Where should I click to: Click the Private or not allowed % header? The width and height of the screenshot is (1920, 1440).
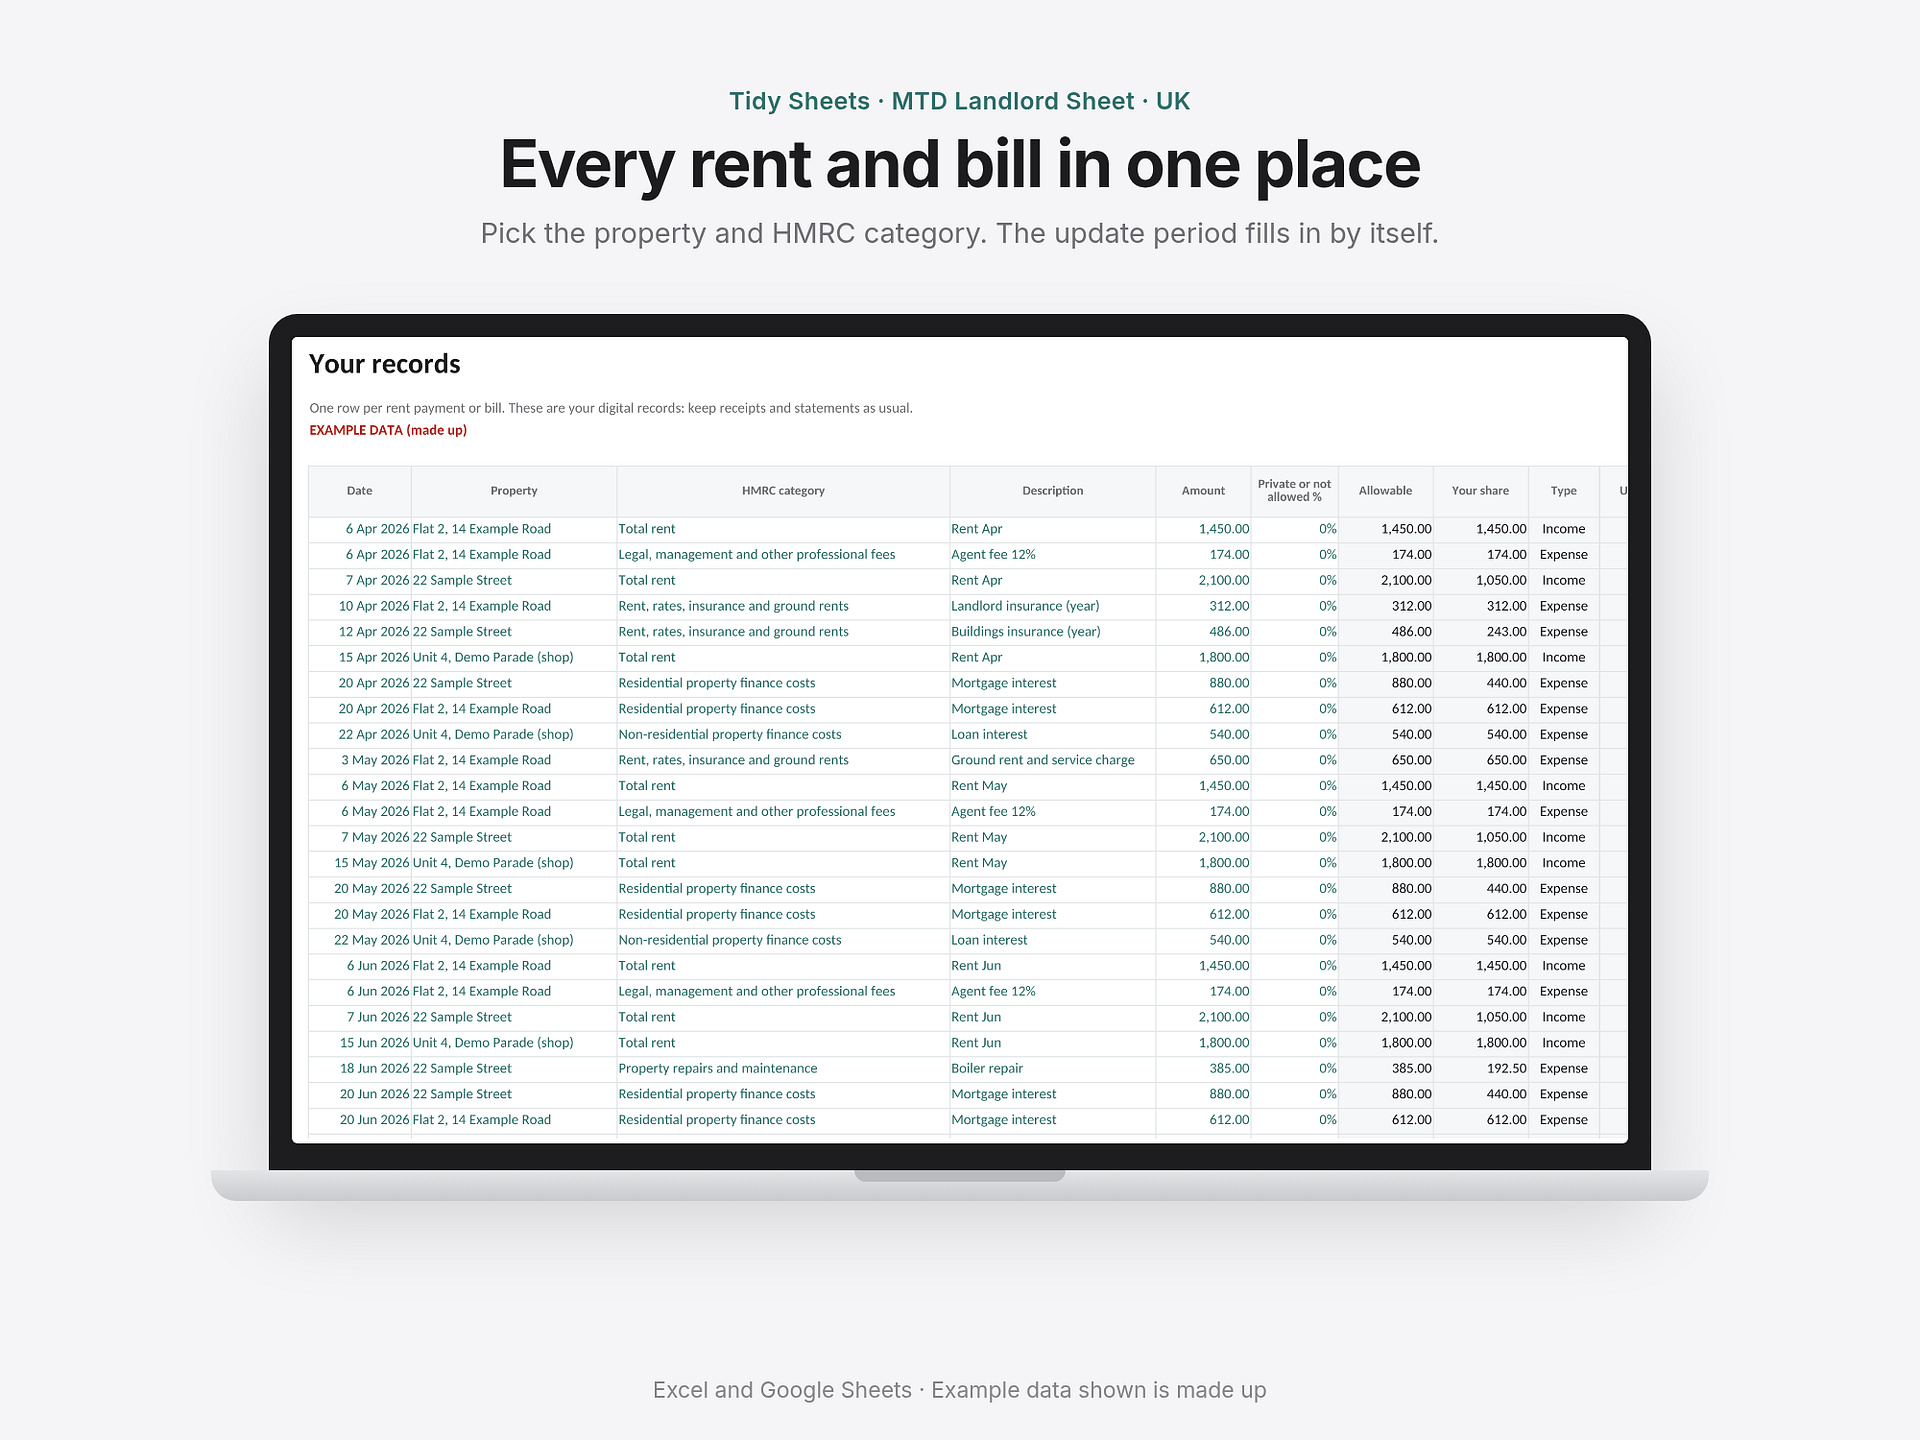1294,491
